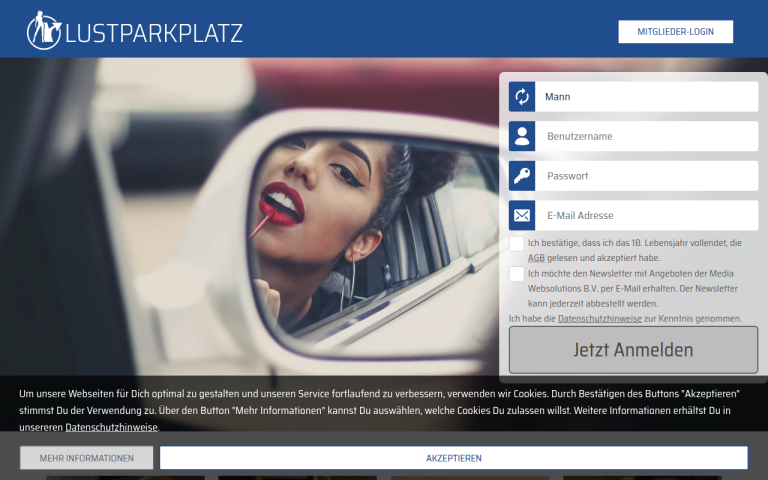Screen dimensions: 768x480
Task: Open the AGB link
Action: click(536, 258)
